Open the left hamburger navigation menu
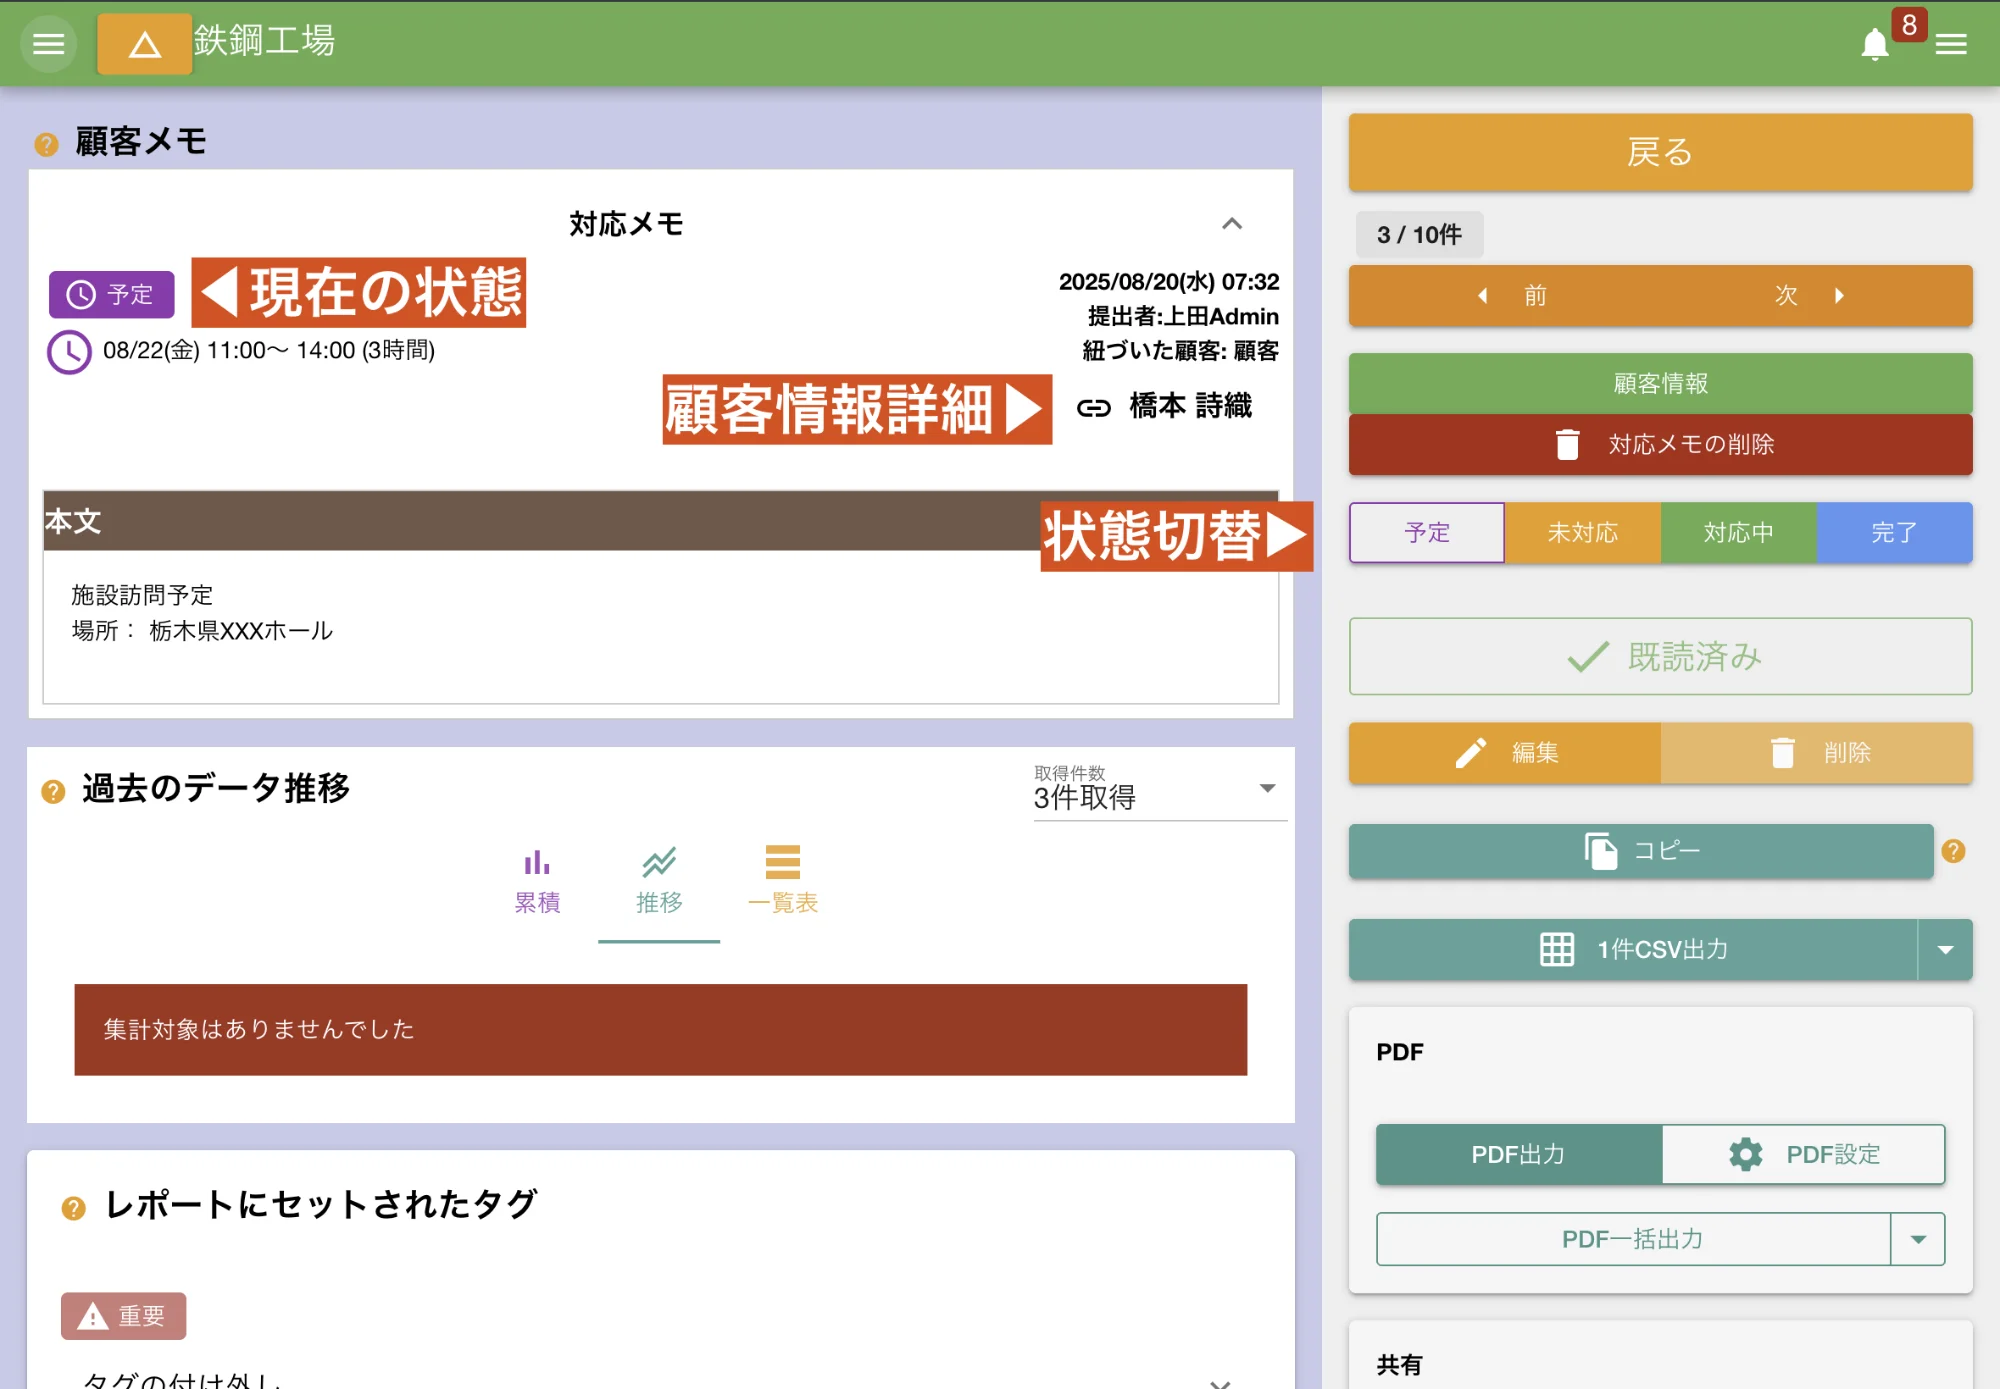Viewport: 2000px width, 1389px height. (x=48, y=44)
